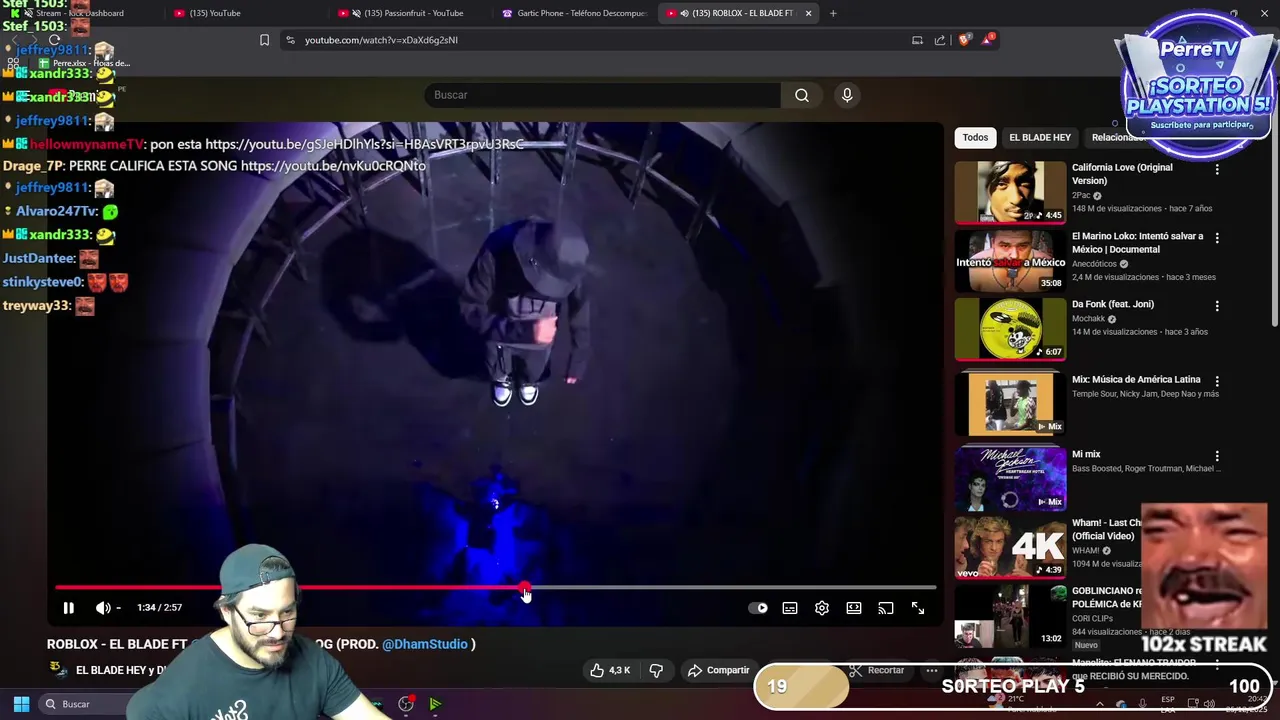Open Mi mix playlist thumbnail

pos(1010,479)
